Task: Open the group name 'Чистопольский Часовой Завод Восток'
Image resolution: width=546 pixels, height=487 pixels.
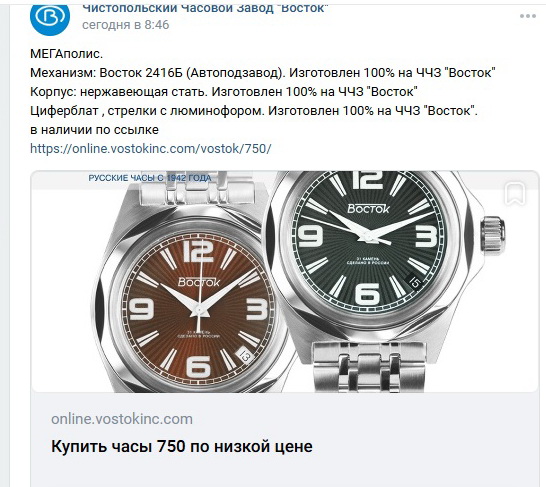Action: (x=205, y=8)
